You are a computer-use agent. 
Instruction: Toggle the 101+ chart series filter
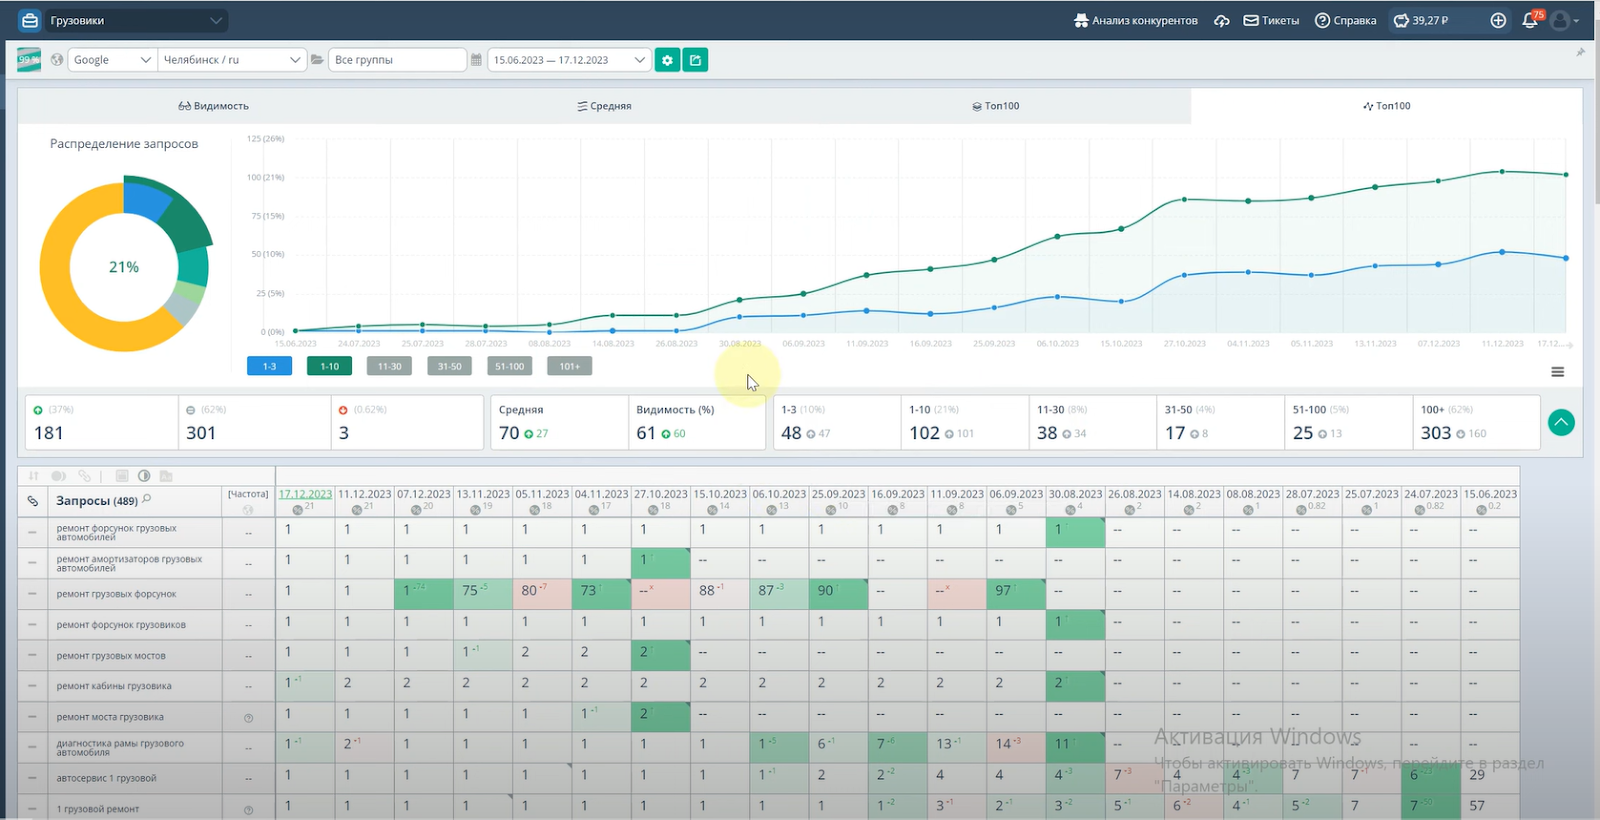tap(570, 367)
